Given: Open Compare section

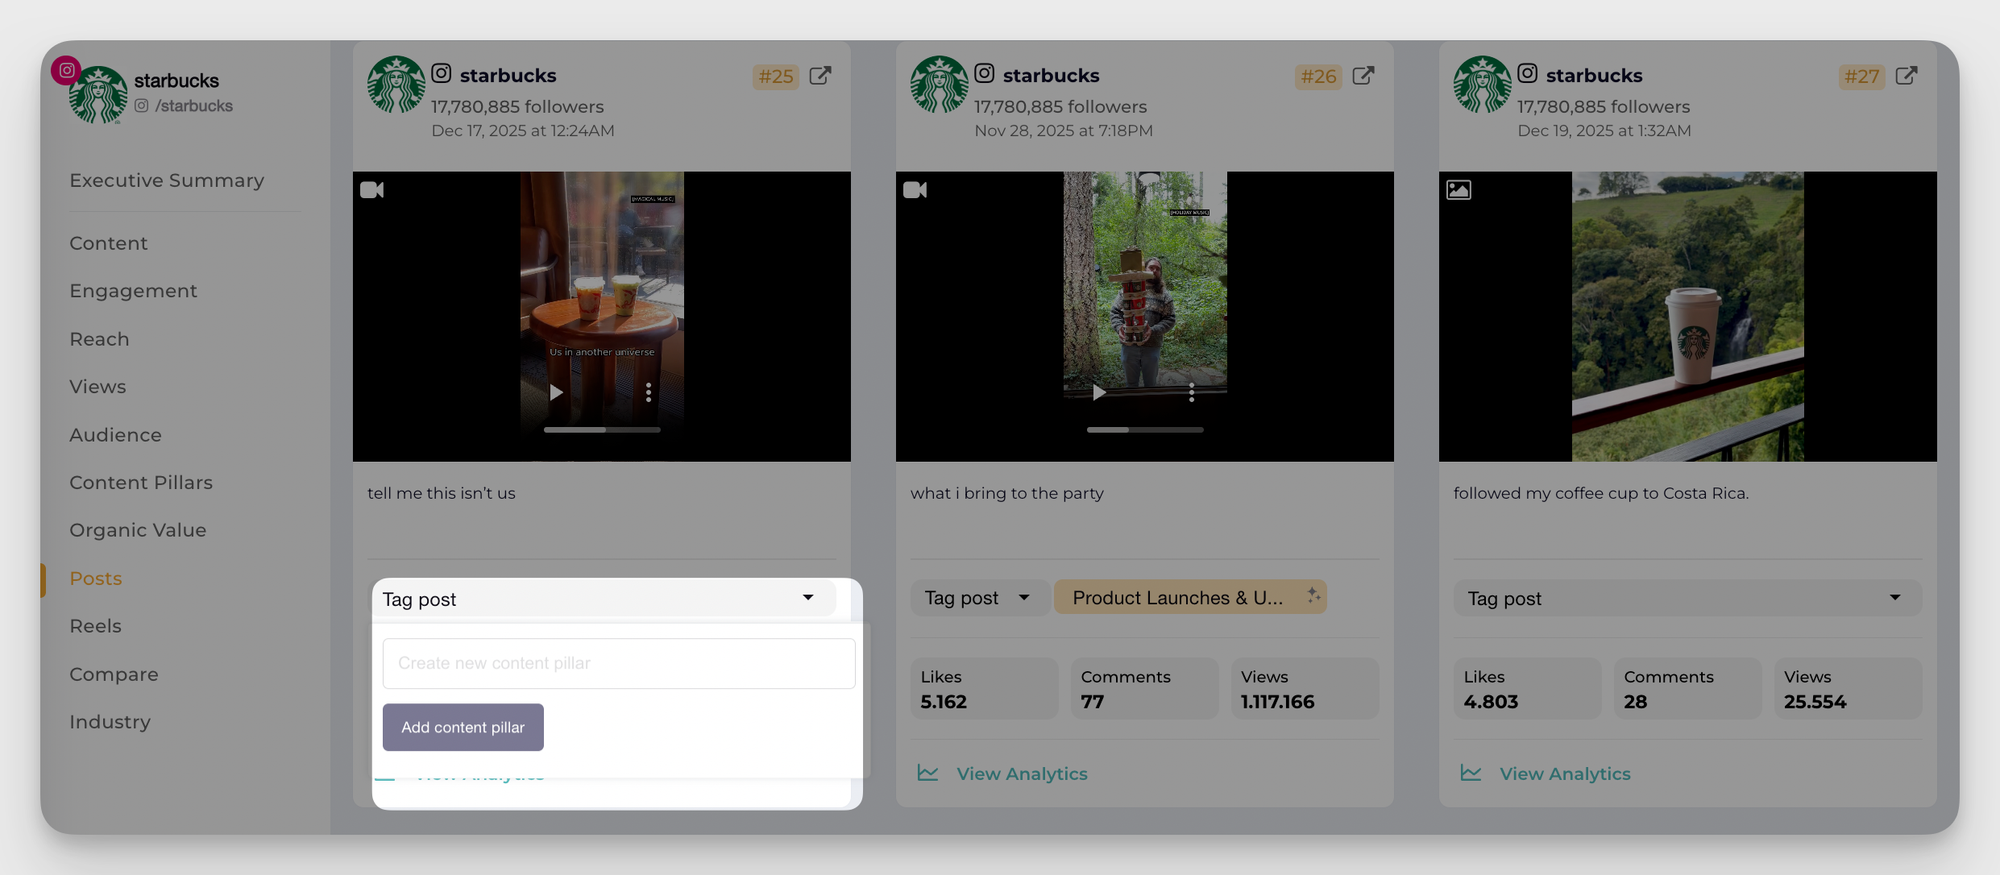Looking at the screenshot, I should 114,674.
